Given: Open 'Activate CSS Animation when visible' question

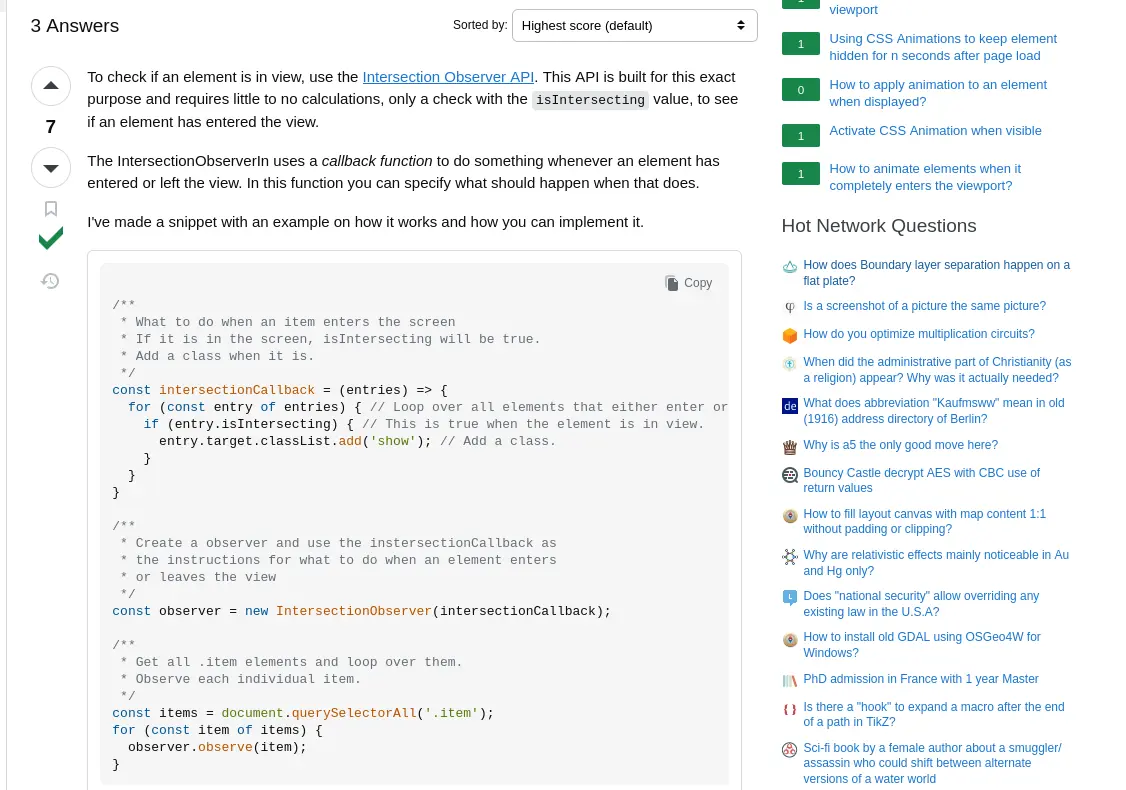Looking at the screenshot, I should click(x=935, y=130).
